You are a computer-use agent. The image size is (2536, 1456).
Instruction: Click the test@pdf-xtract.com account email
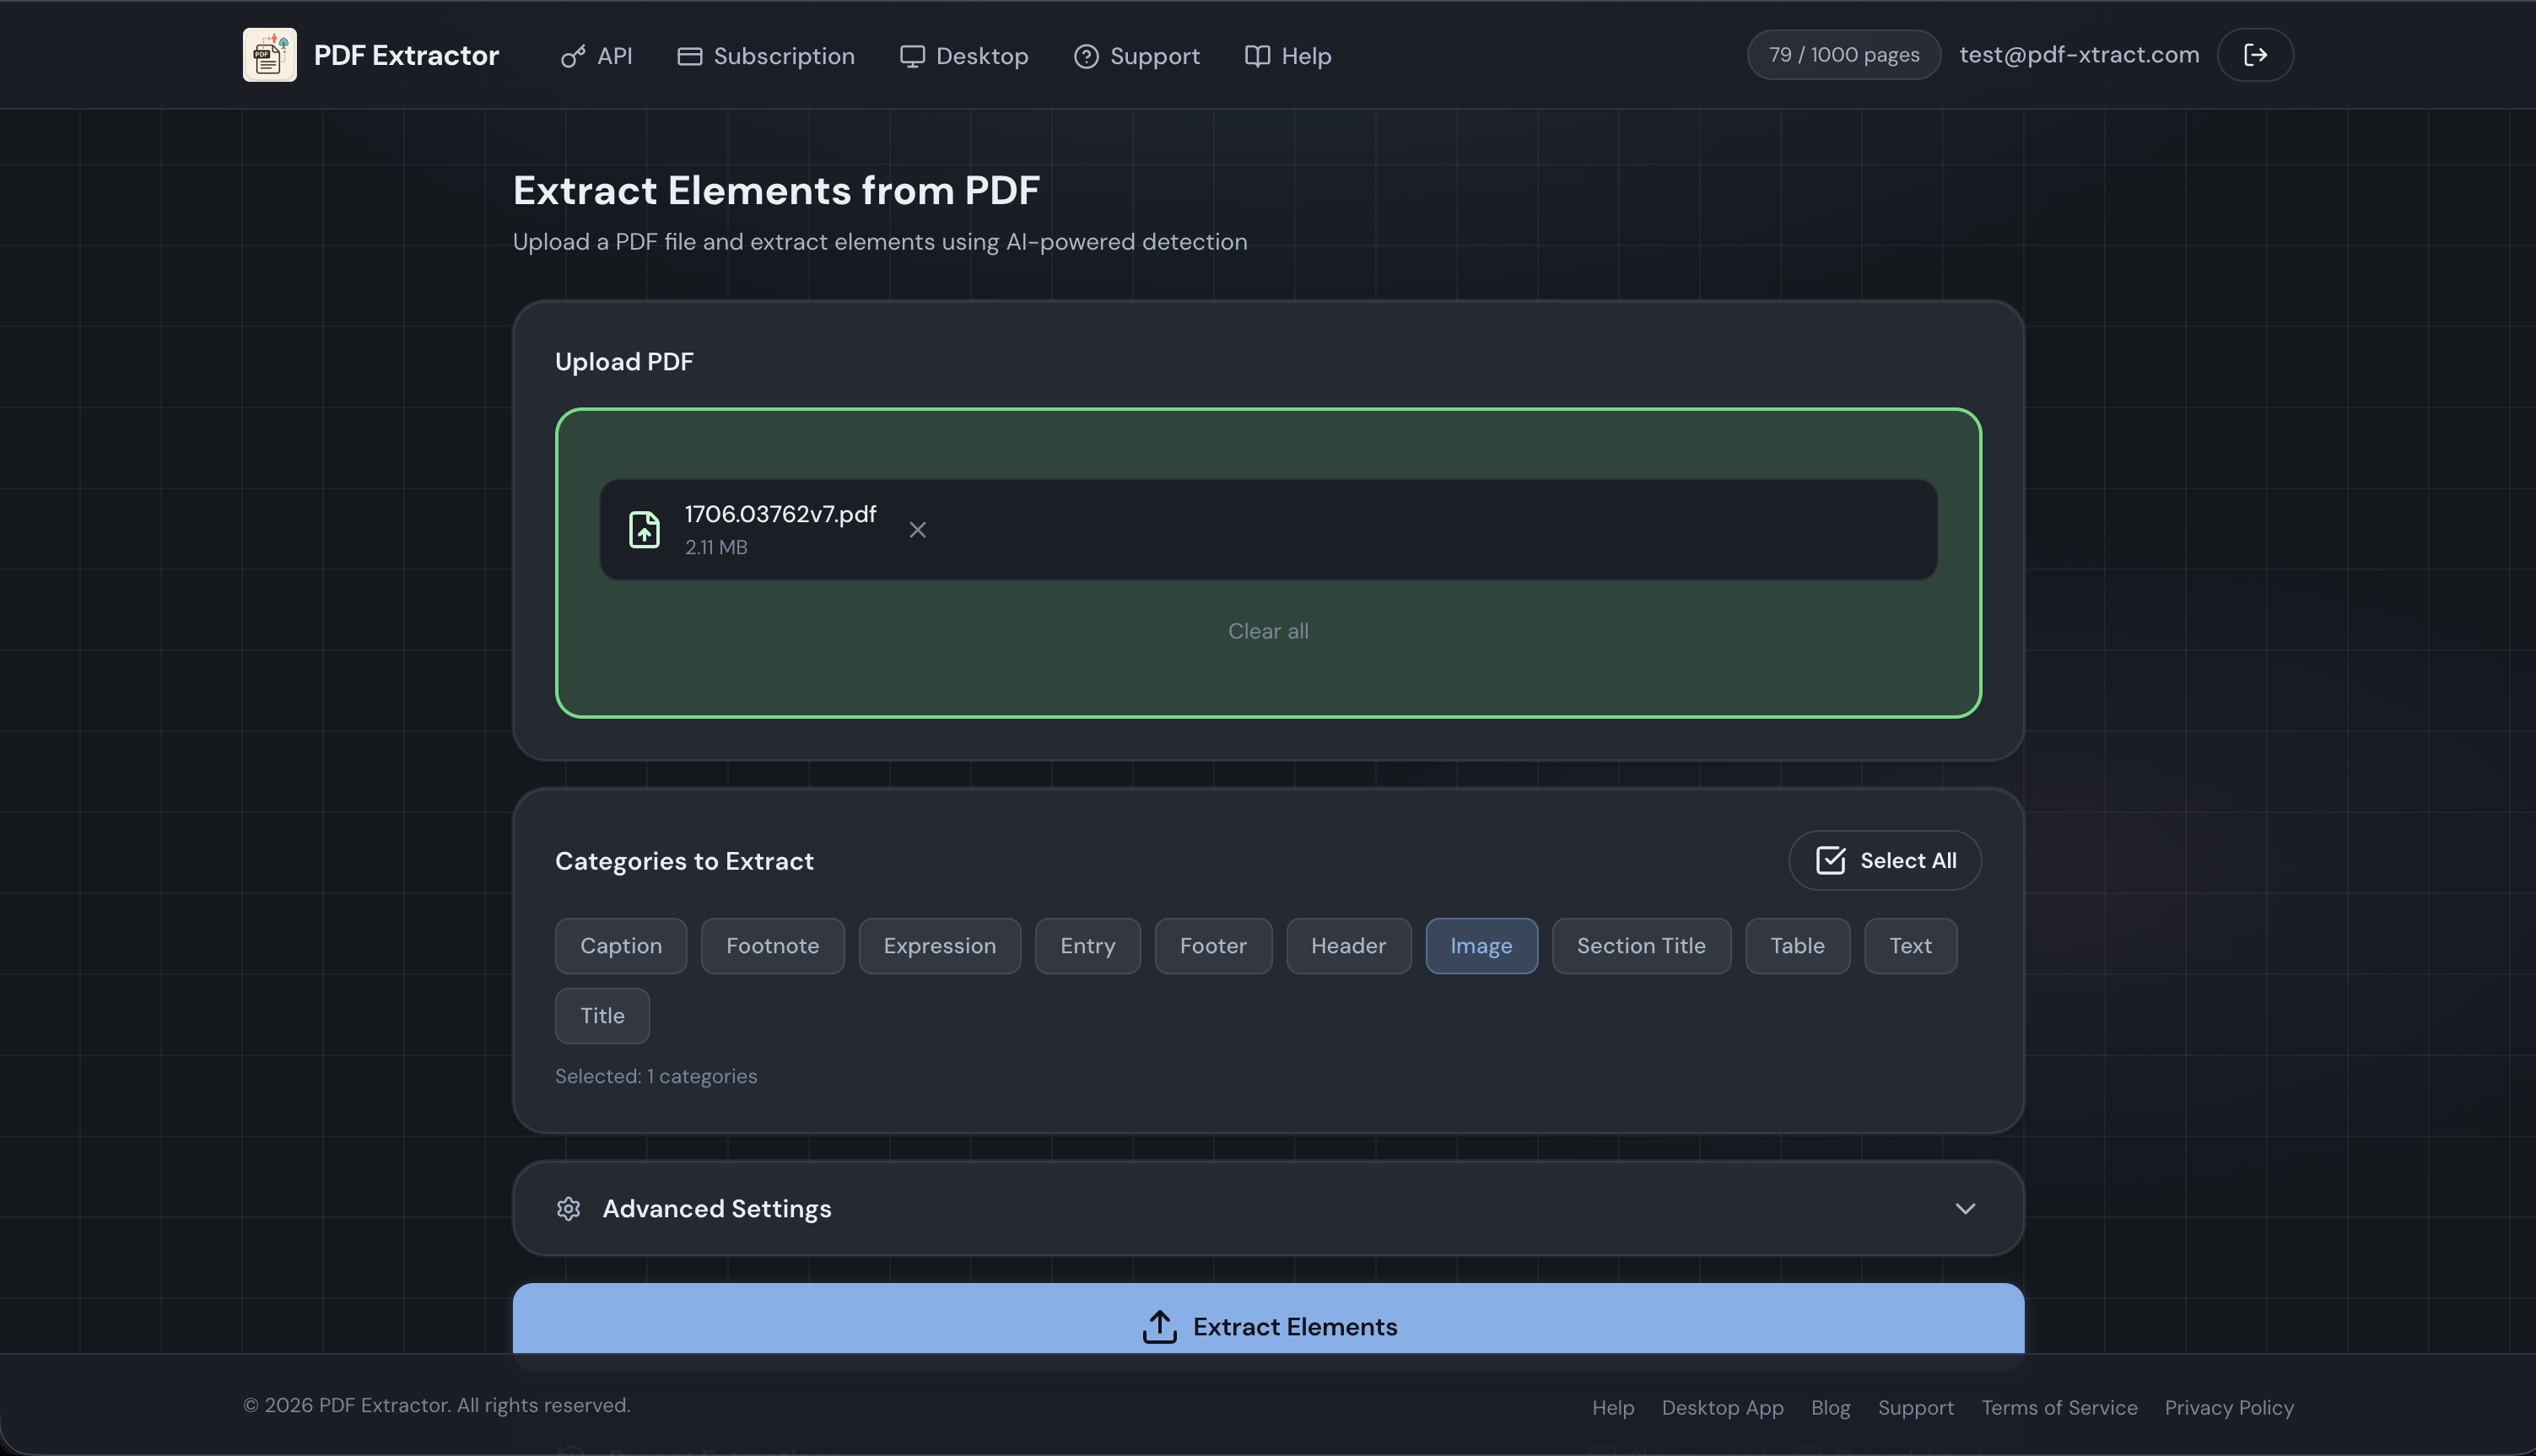point(2079,55)
